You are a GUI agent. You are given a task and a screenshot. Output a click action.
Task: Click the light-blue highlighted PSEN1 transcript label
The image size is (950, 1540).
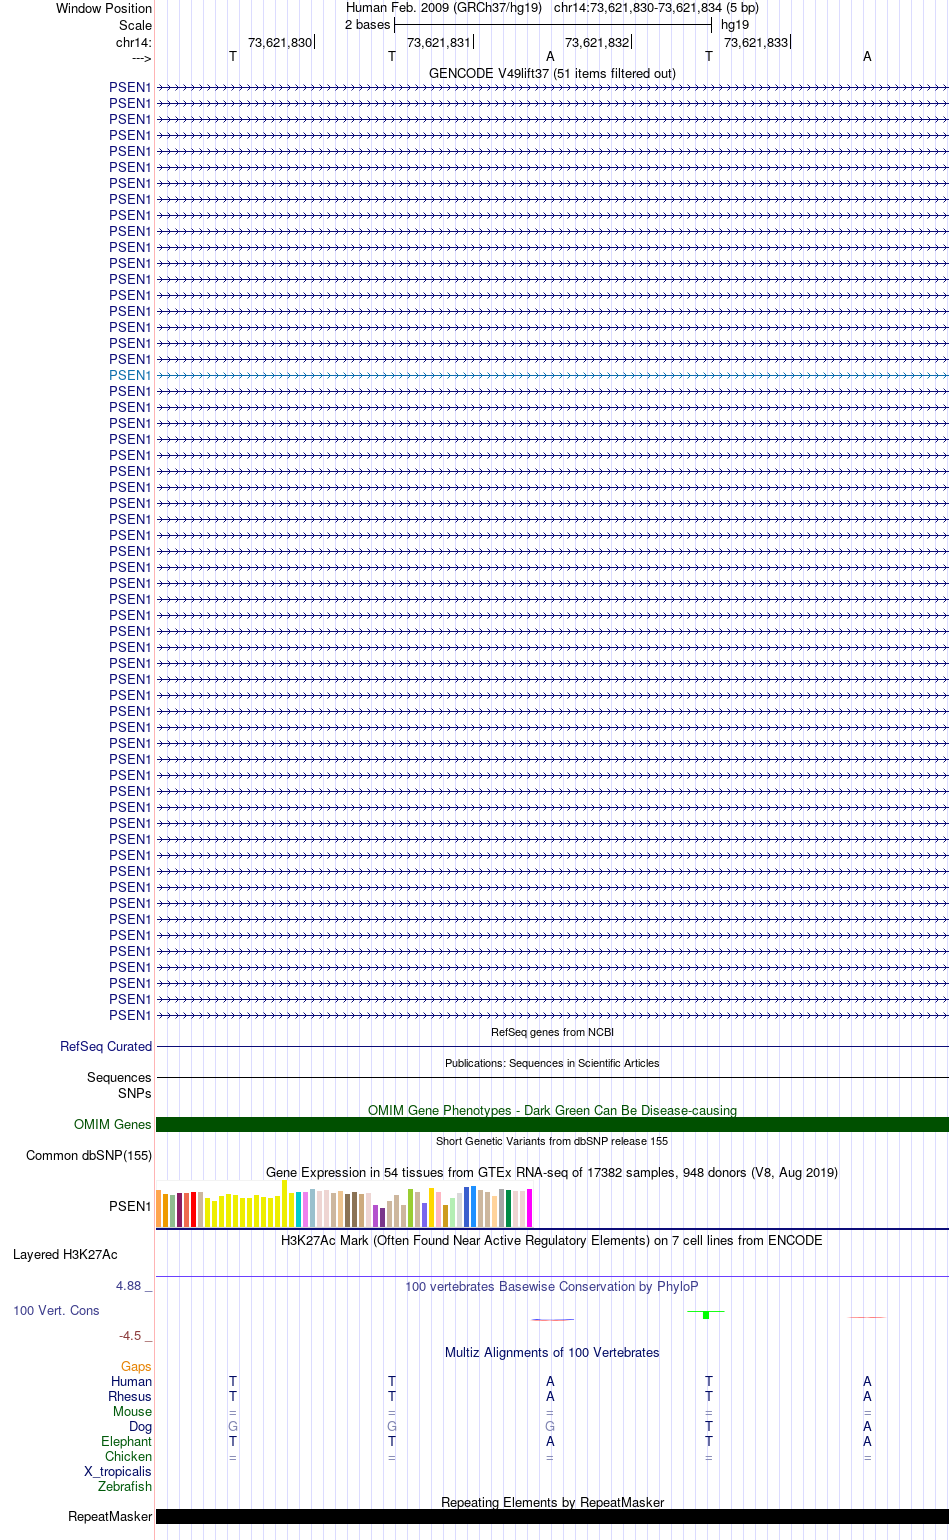tap(130, 375)
